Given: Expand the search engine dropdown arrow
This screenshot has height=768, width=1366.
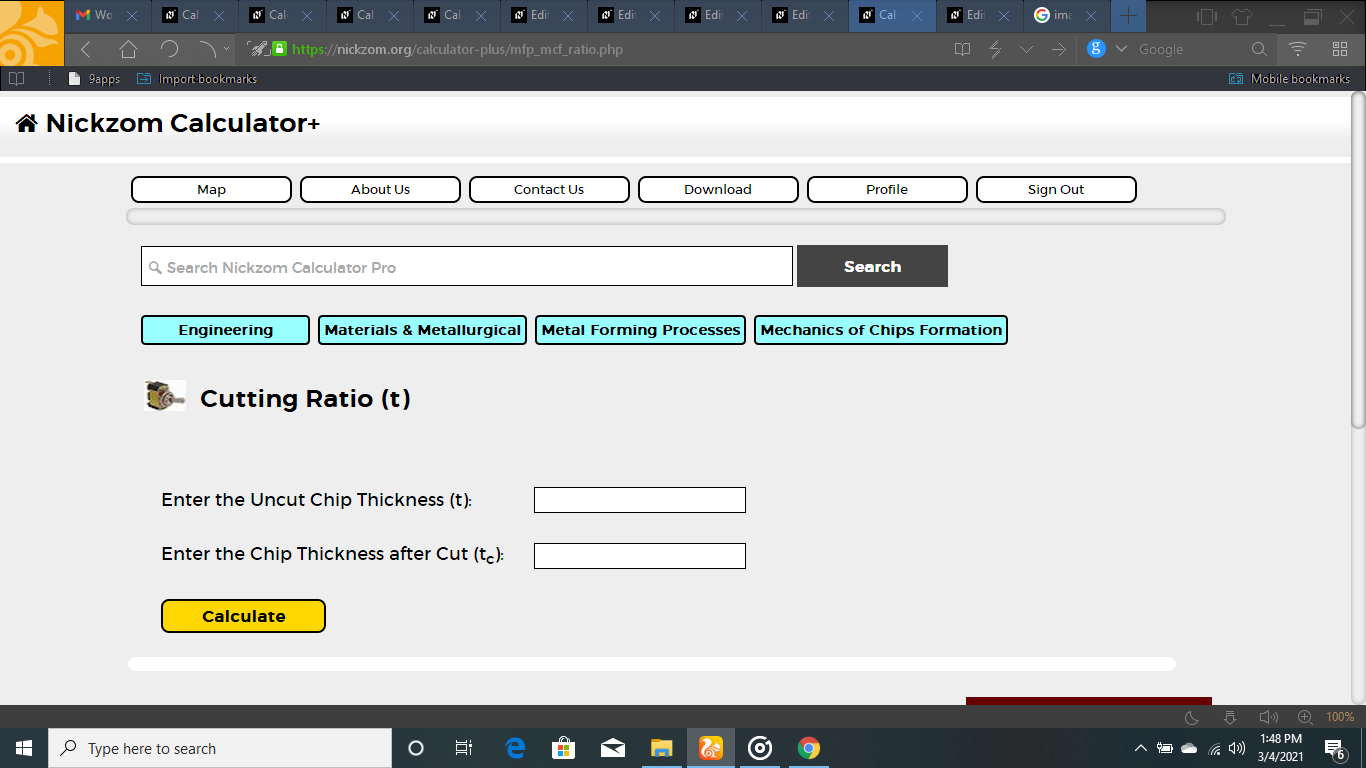Looking at the screenshot, I should coord(1121,49).
